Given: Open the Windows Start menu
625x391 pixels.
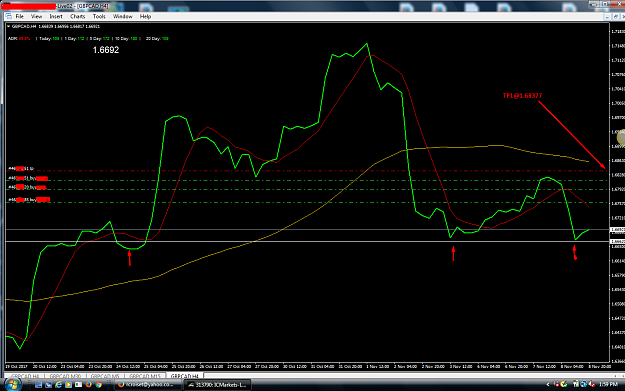Looking at the screenshot, I should (13, 385).
